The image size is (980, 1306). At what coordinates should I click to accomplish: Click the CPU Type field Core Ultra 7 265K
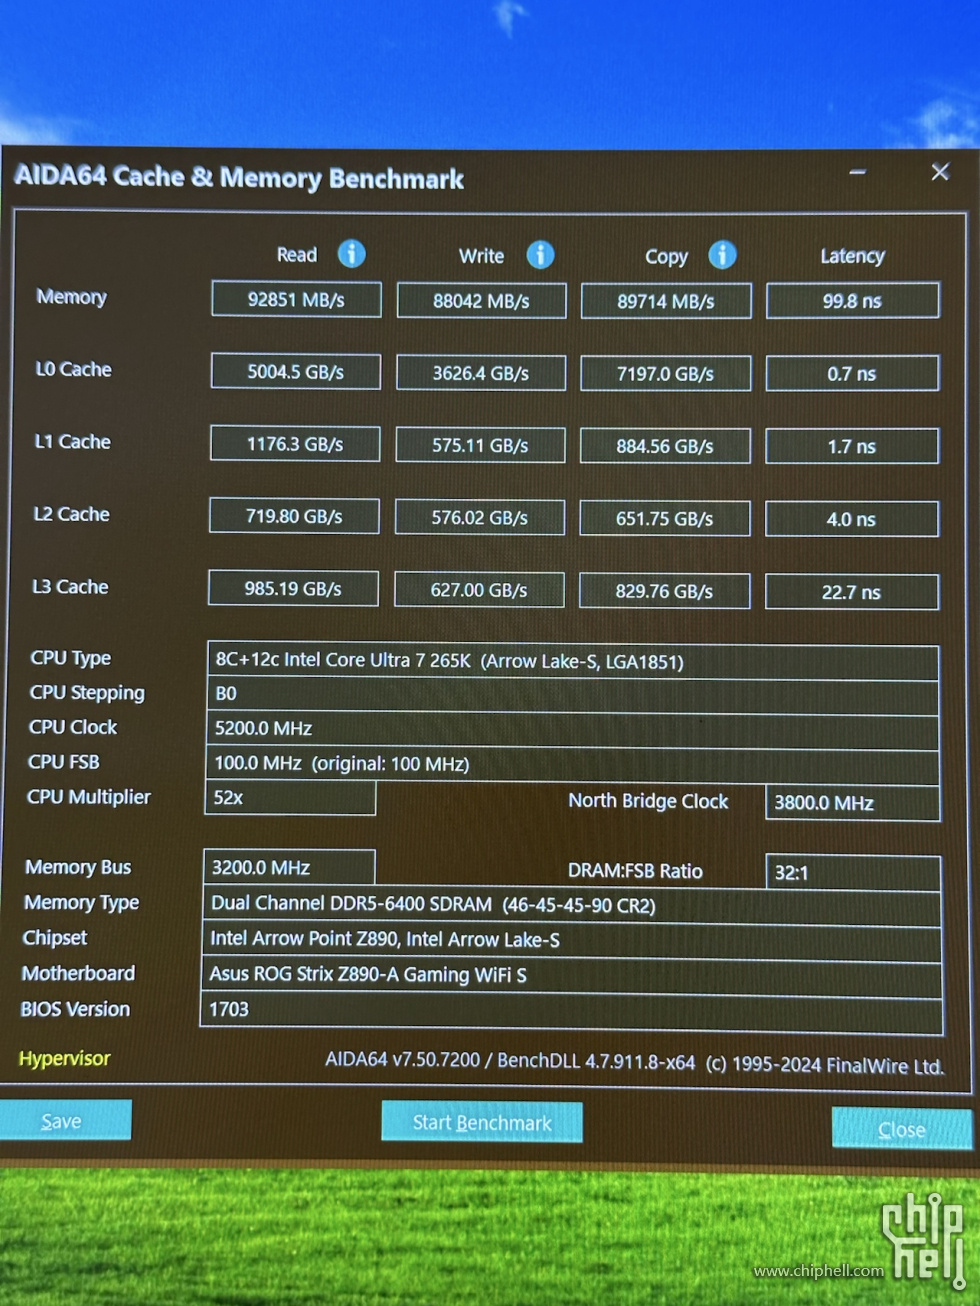pyautogui.click(x=573, y=661)
